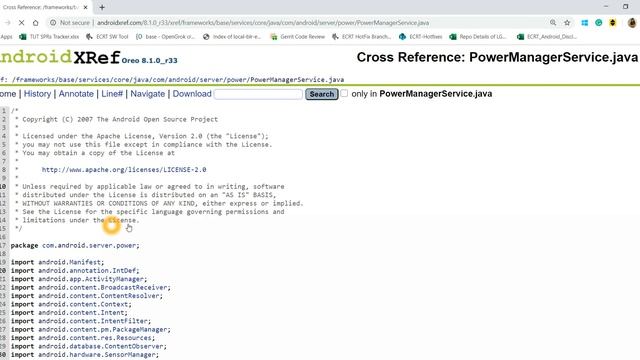Click the server folder in path breadcrumb
Image resolution: width=640 pixels, height=360 pixels.
point(211,80)
